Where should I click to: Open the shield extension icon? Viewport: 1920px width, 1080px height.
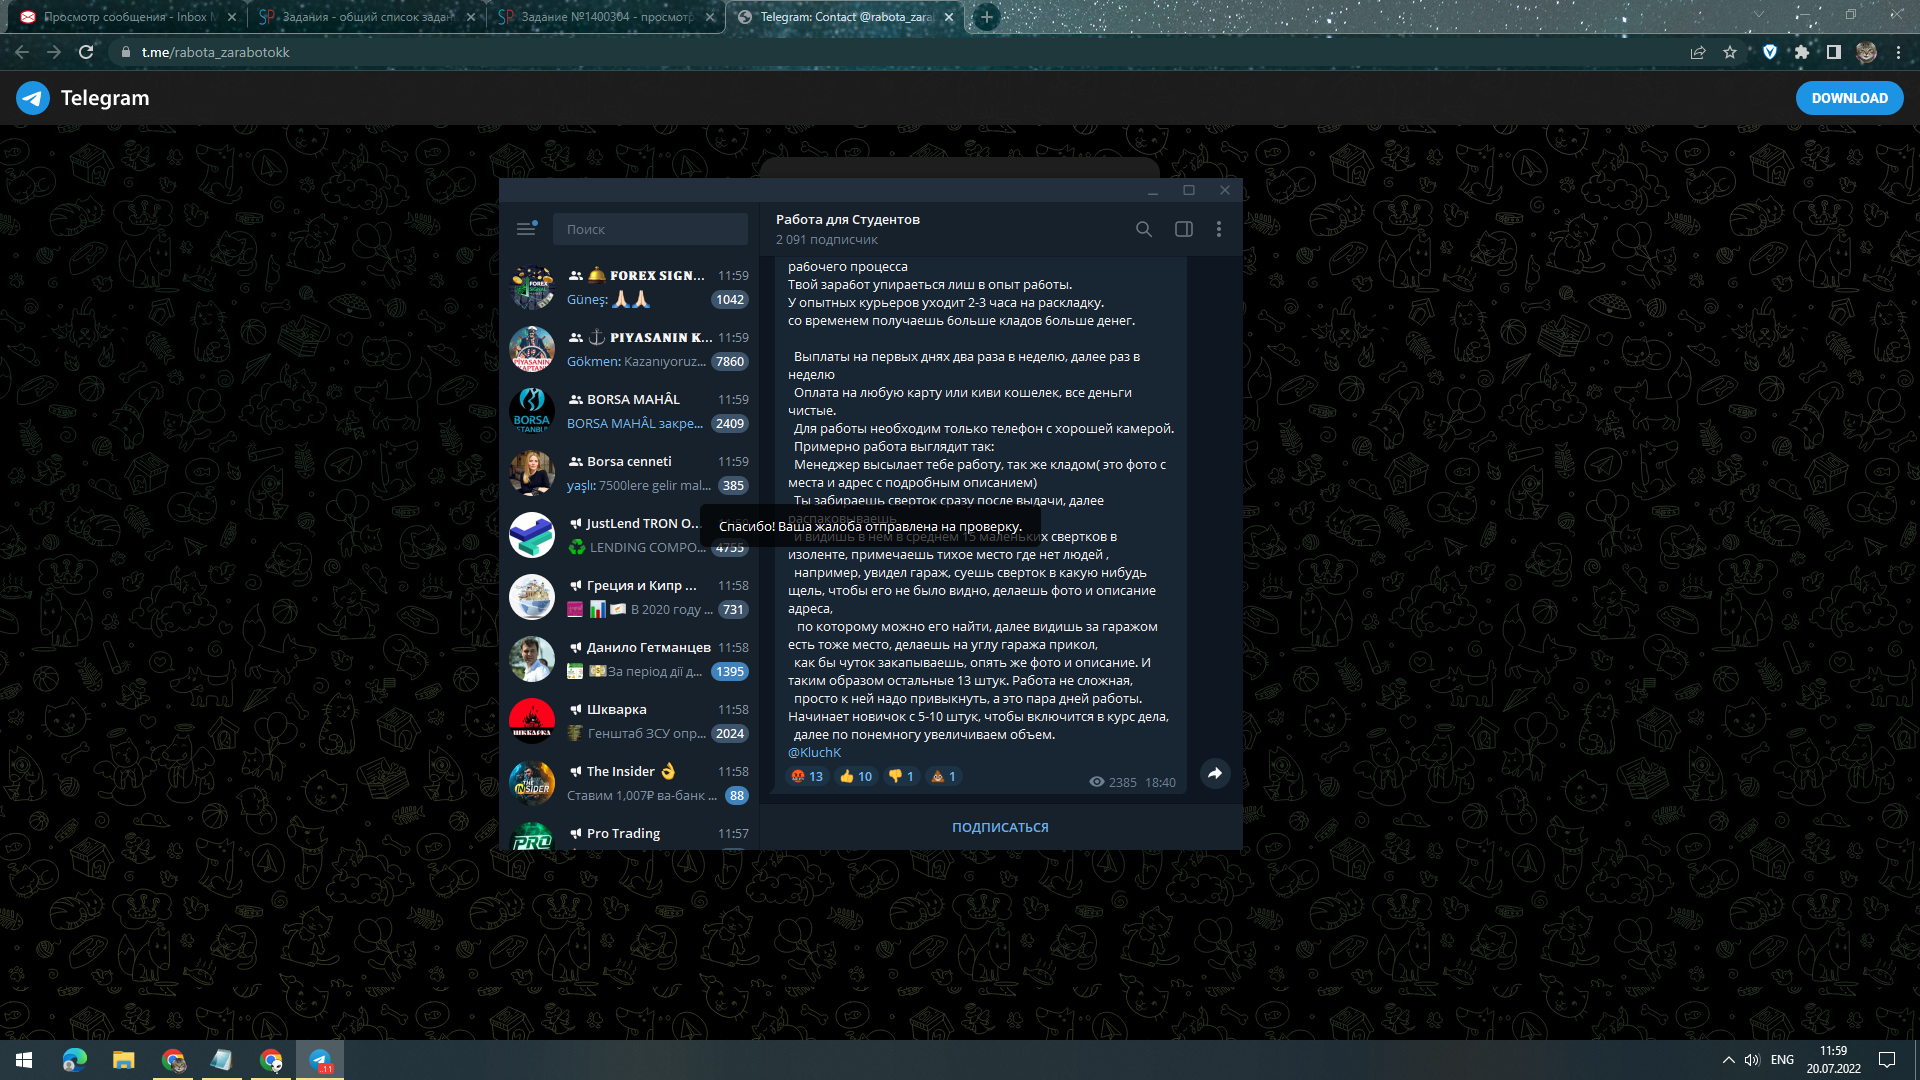(x=1770, y=52)
